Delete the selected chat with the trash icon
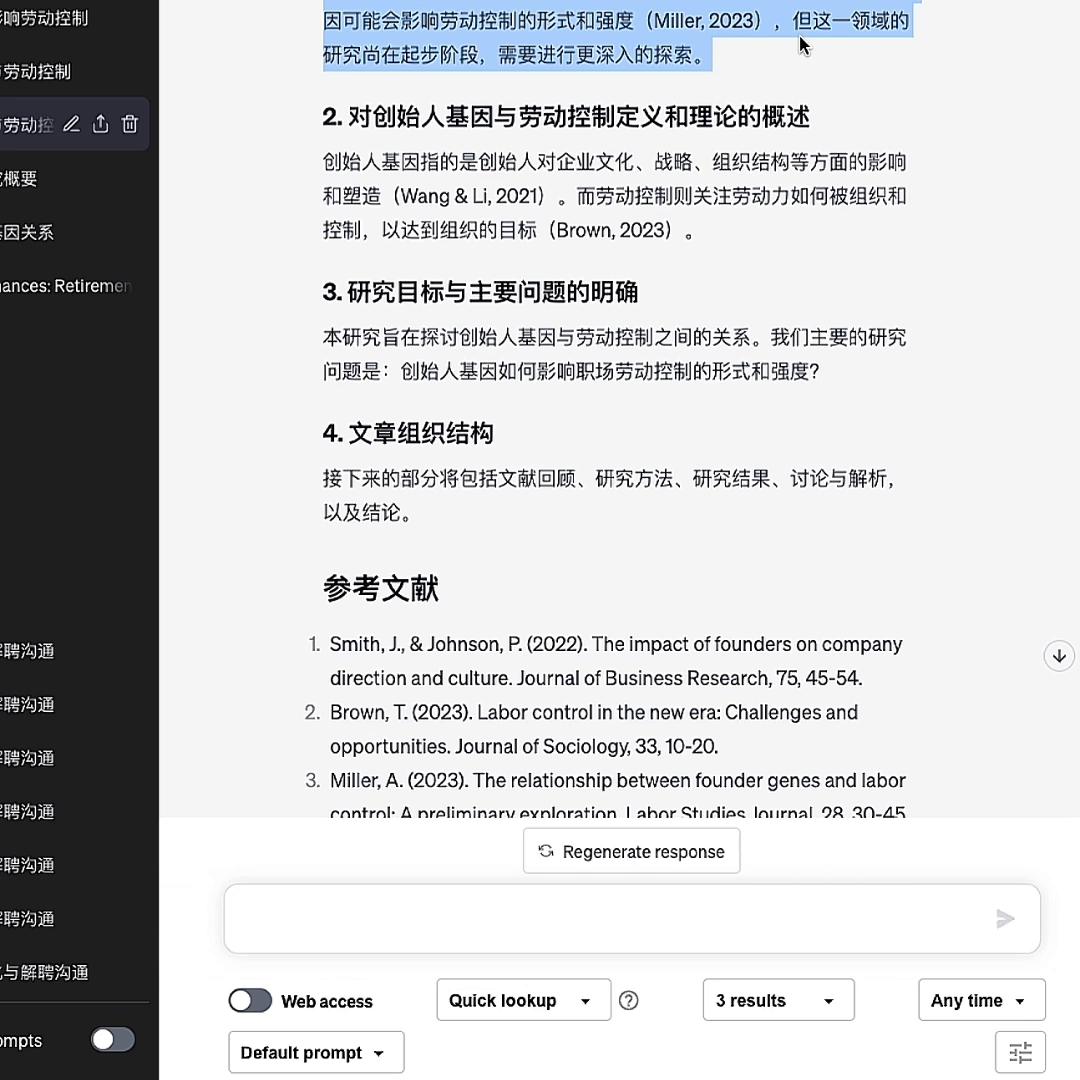The width and height of the screenshot is (1080, 1080). coord(129,124)
